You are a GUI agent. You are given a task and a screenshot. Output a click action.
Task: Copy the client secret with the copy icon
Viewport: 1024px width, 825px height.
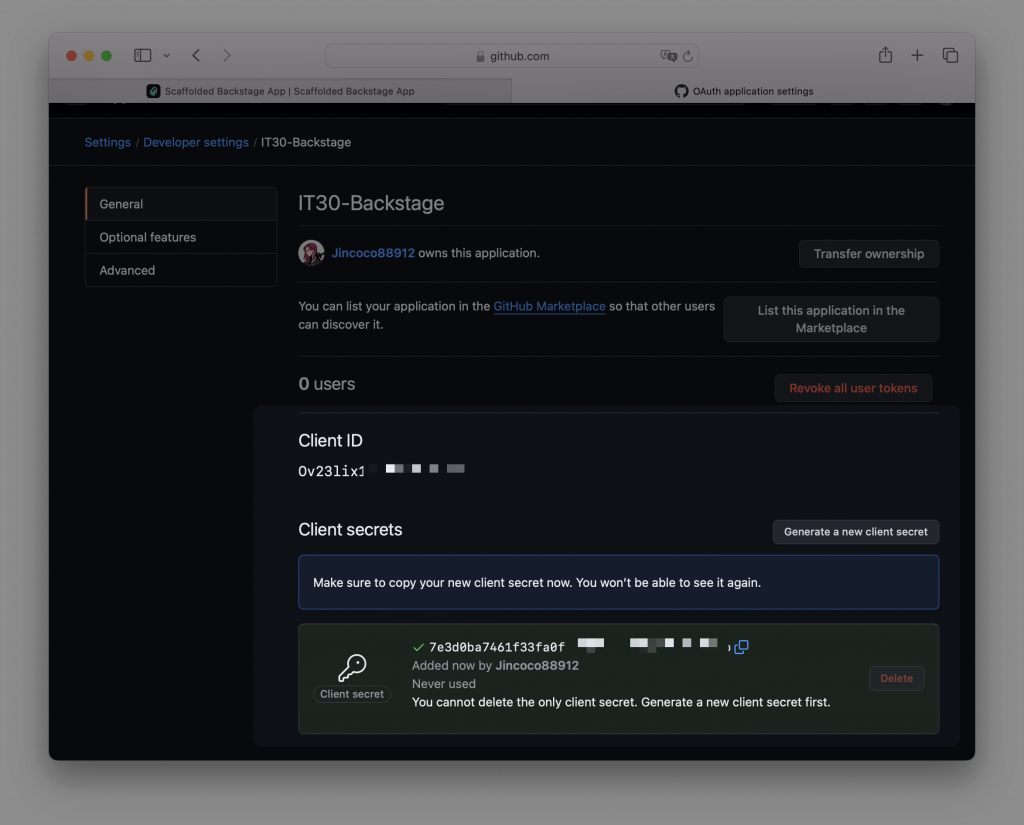[x=741, y=647]
